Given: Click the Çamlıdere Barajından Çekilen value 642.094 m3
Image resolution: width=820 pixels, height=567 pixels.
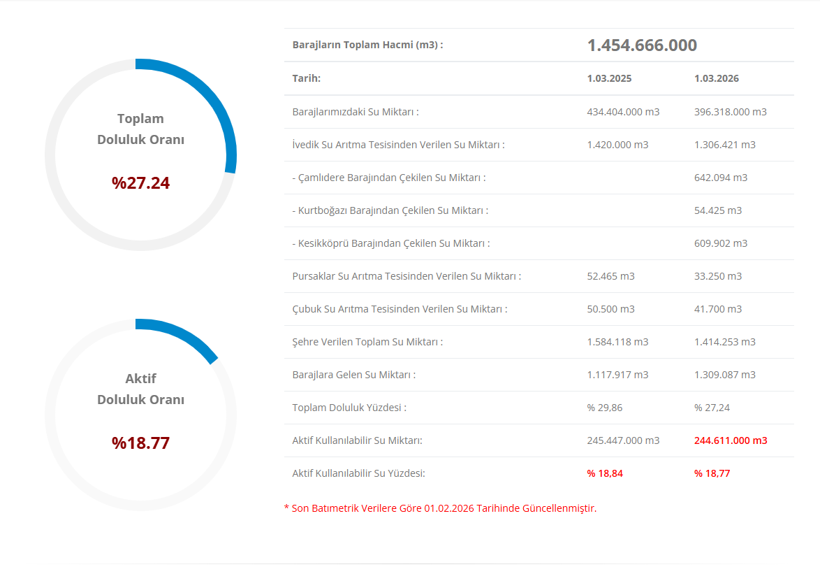Looking at the screenshot, I should point(720,178).
